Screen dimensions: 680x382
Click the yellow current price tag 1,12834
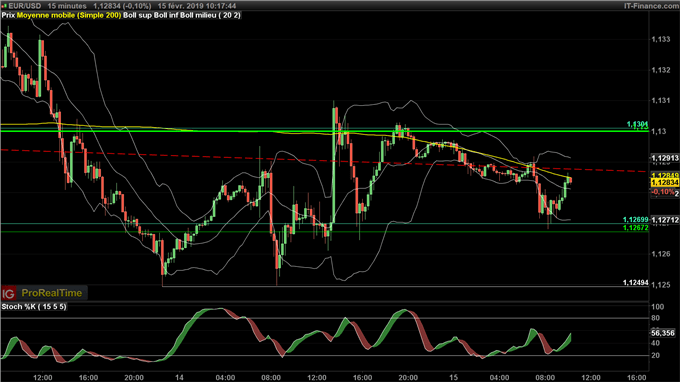click(664, 183)
